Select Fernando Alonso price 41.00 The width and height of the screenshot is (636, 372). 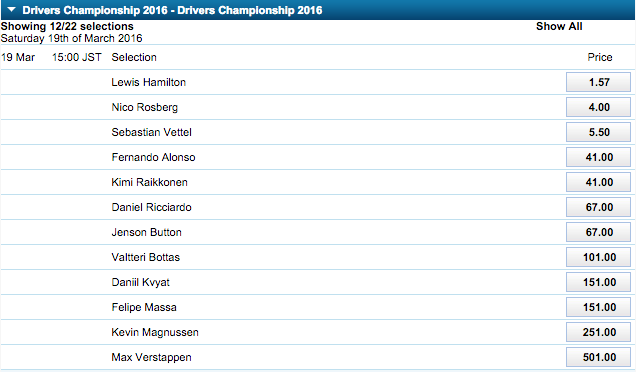click(x=598, y=157)
